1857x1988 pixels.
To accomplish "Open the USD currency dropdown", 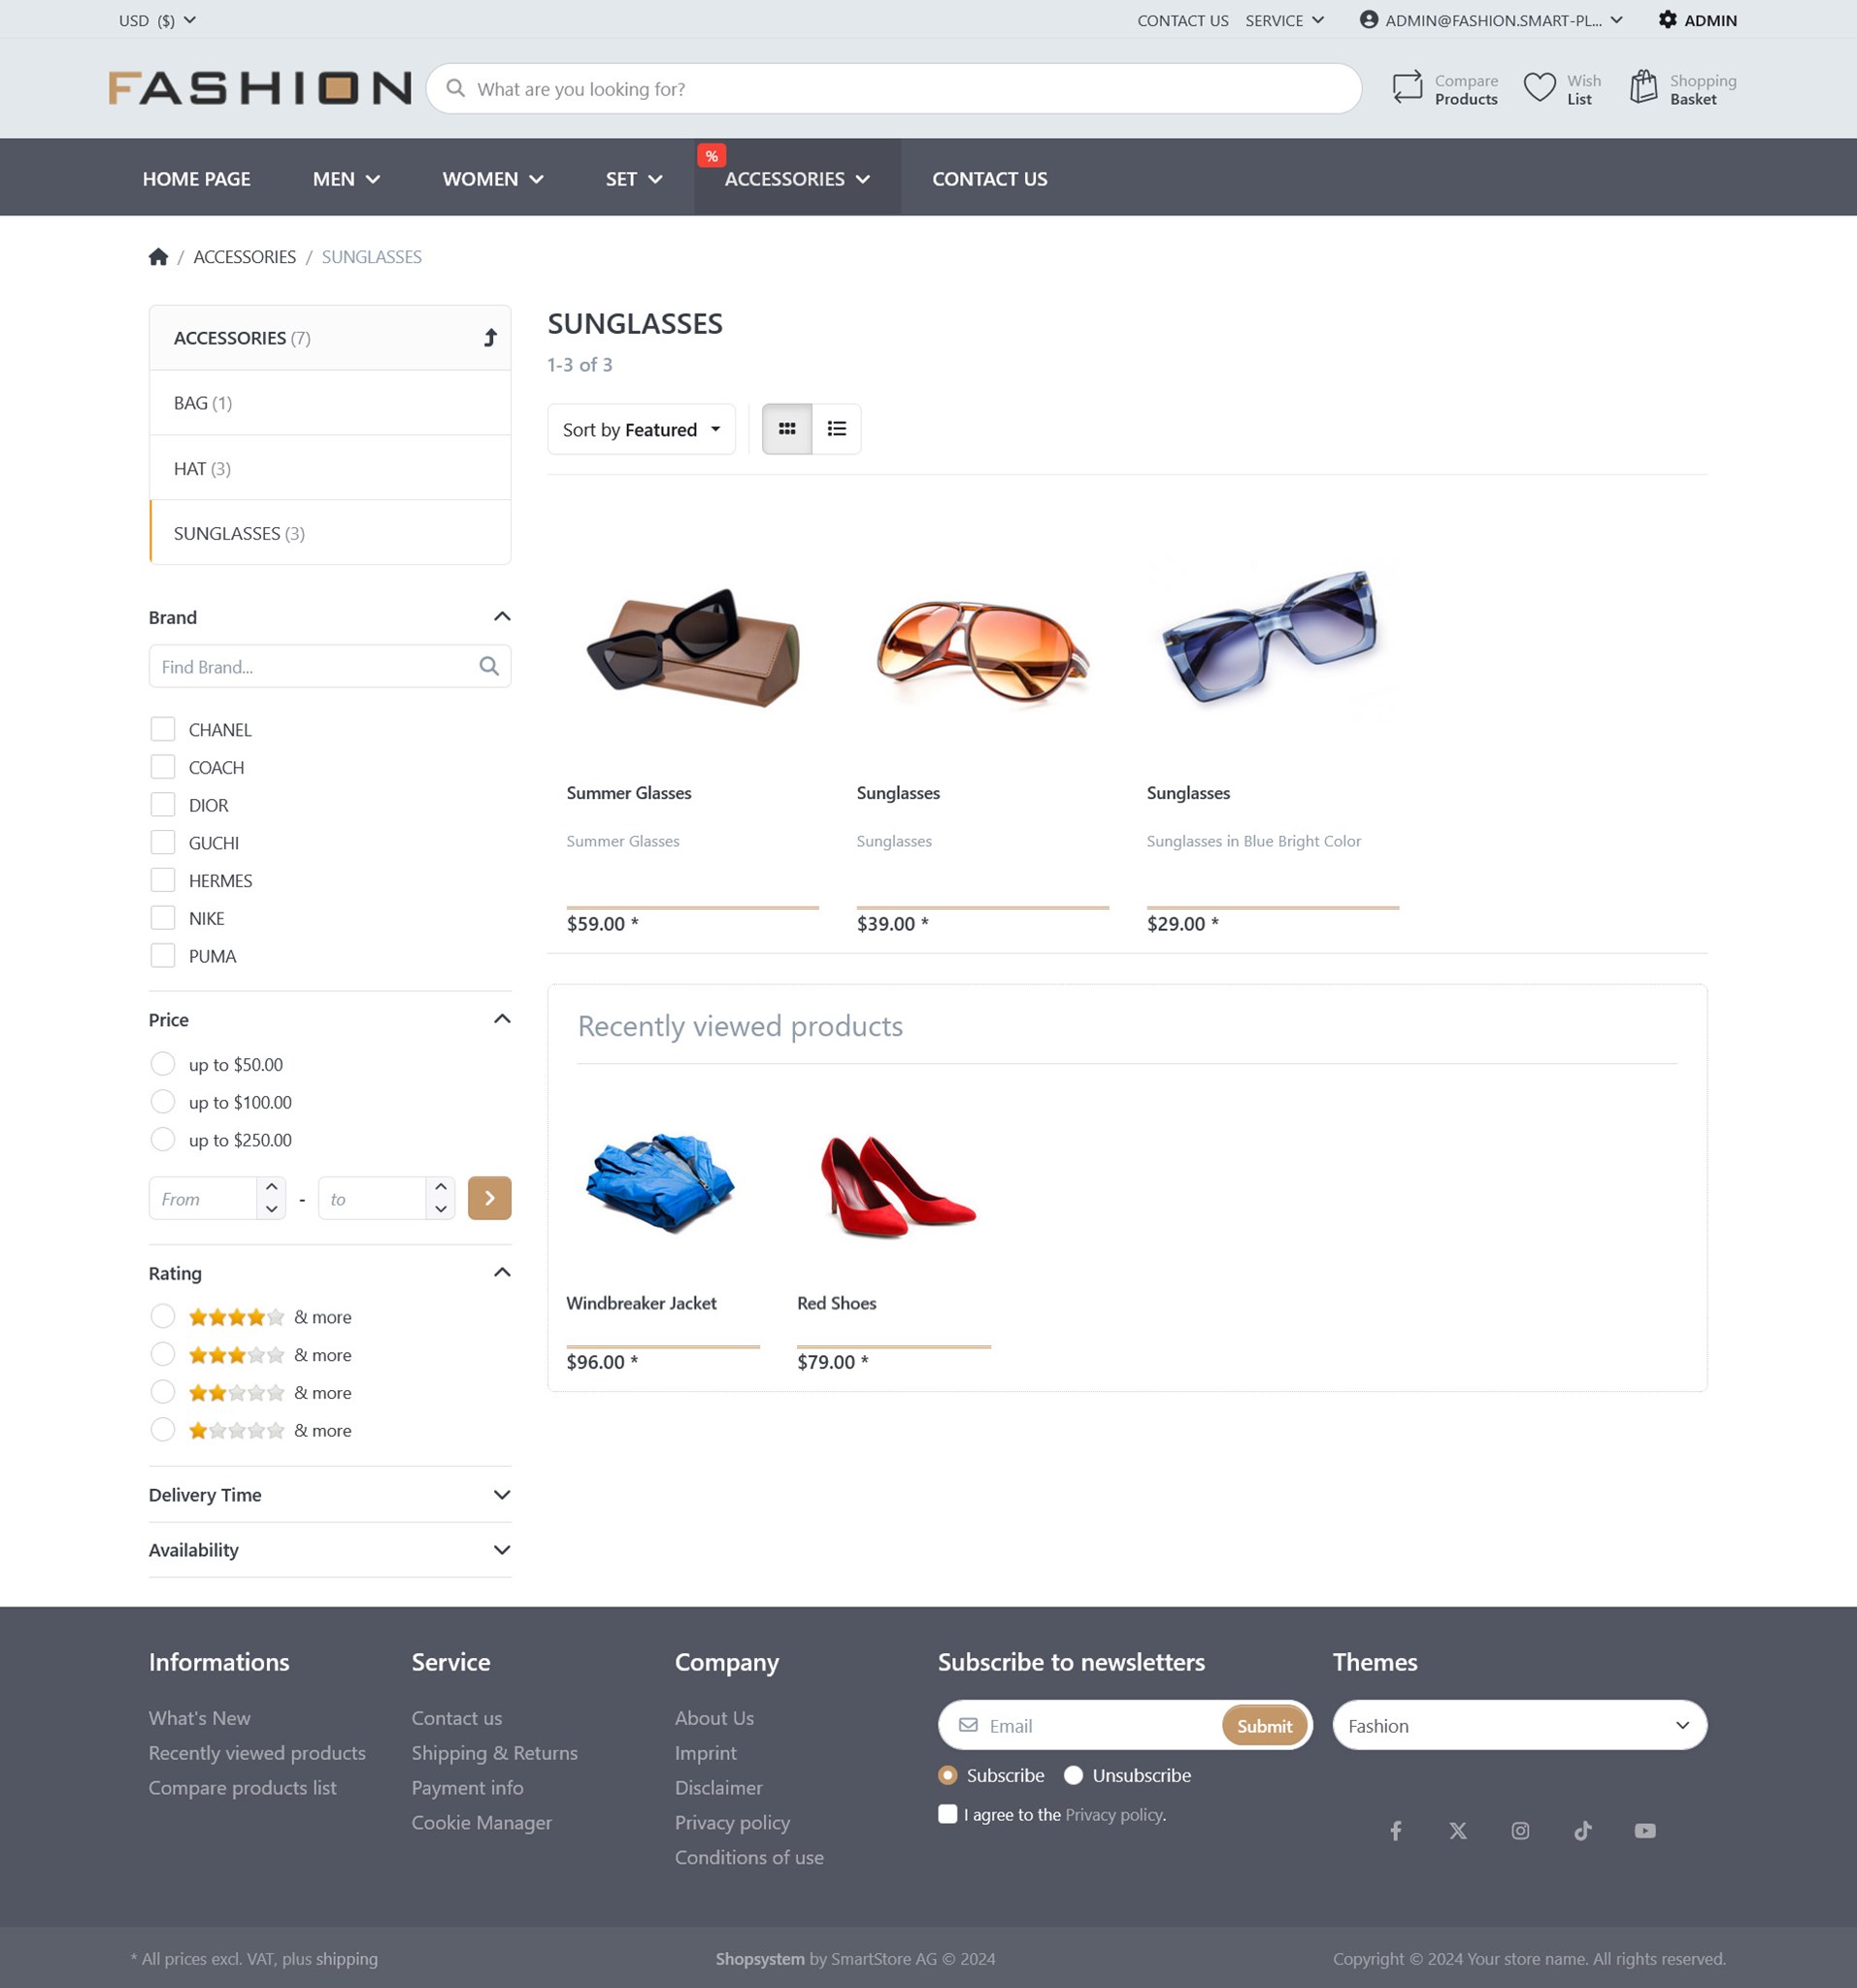I will 157,20.
